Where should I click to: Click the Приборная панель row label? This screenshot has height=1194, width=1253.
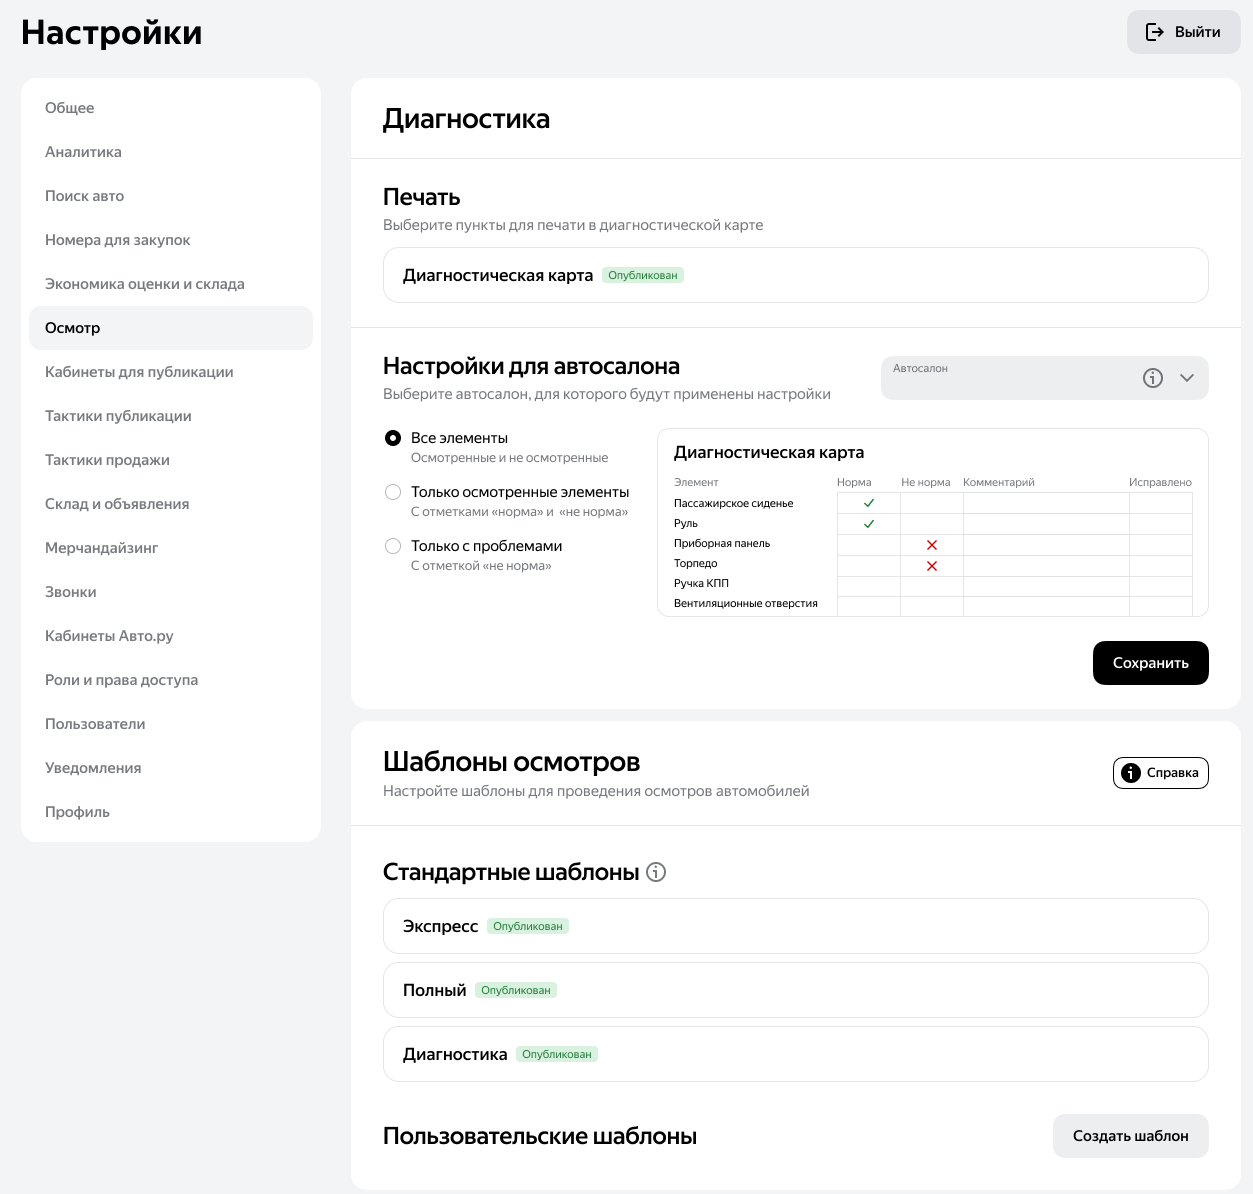point(722,543)
